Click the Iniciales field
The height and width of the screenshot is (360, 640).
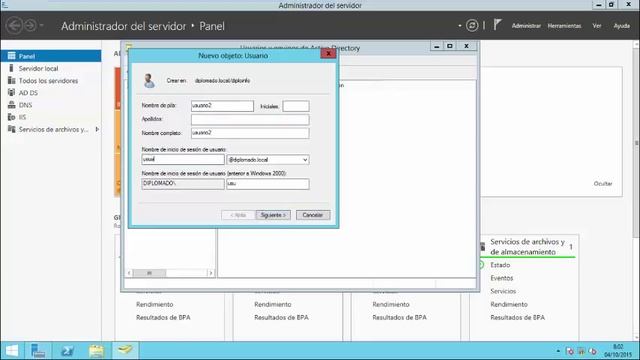point(296,106)
